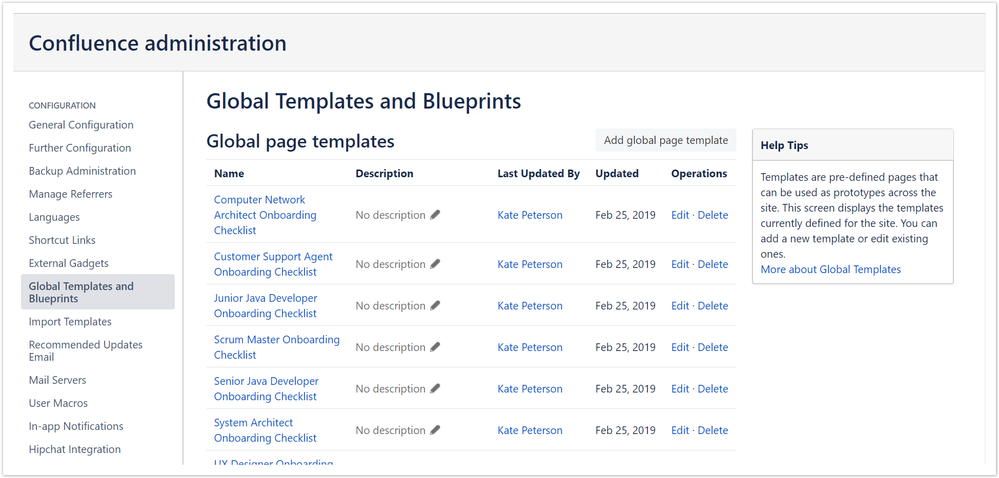Viewport: 999px width, 478px height.
Task: Open More about Global Templates link
Action: coord(831,269)
